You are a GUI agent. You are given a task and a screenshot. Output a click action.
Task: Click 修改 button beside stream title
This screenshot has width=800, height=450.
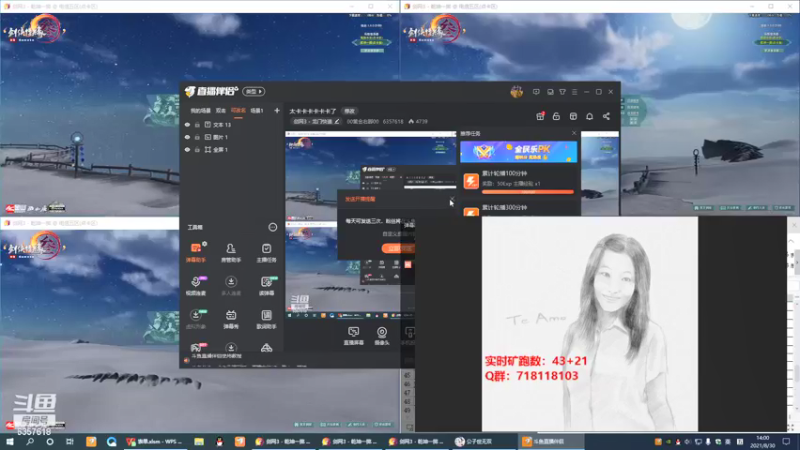pos(349,111)
